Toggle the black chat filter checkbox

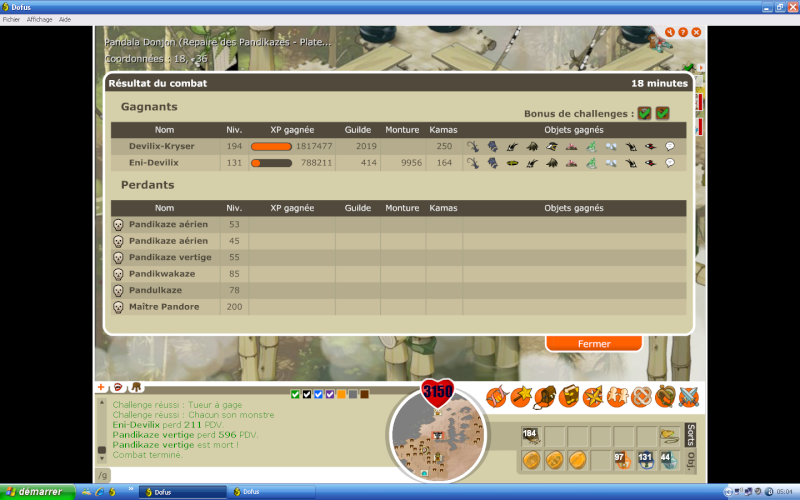tap(307, 394)
